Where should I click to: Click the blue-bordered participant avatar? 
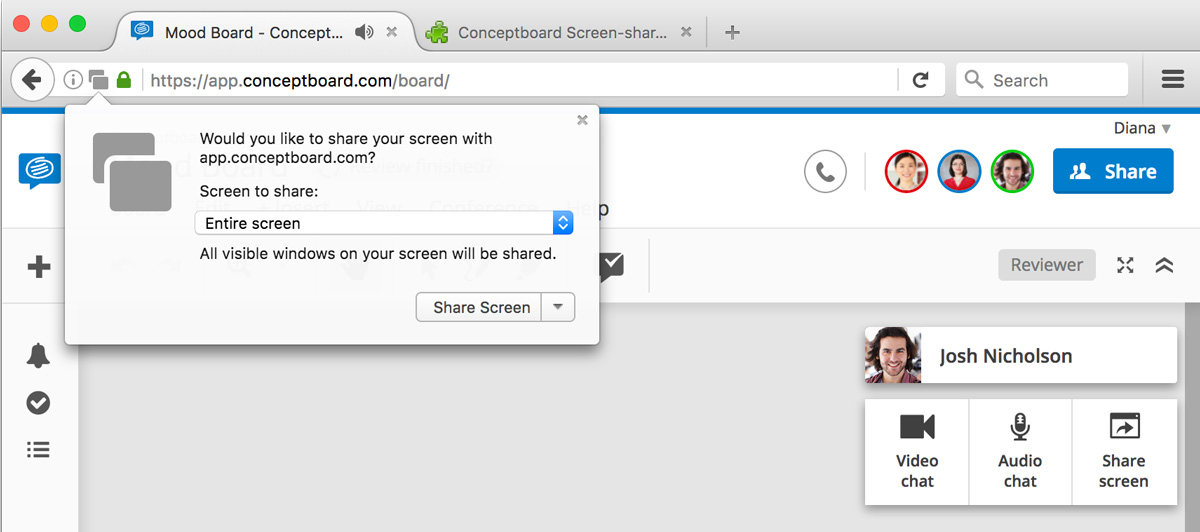pos(959,172)
